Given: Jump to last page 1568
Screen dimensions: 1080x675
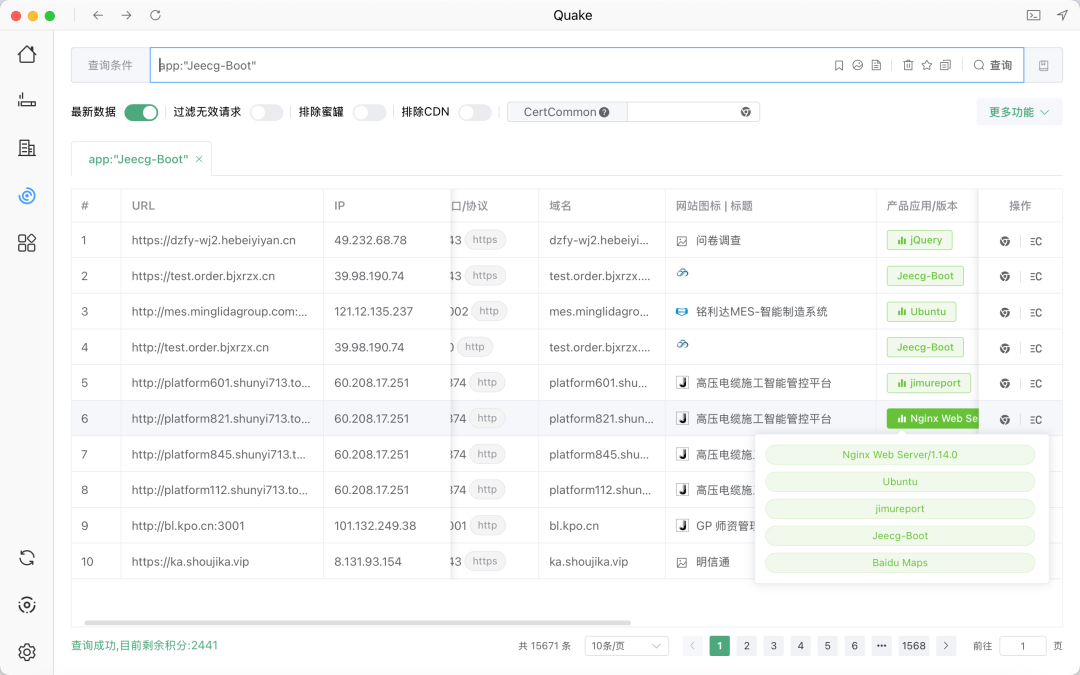Looking at the screenshot, I should [913, 645].
